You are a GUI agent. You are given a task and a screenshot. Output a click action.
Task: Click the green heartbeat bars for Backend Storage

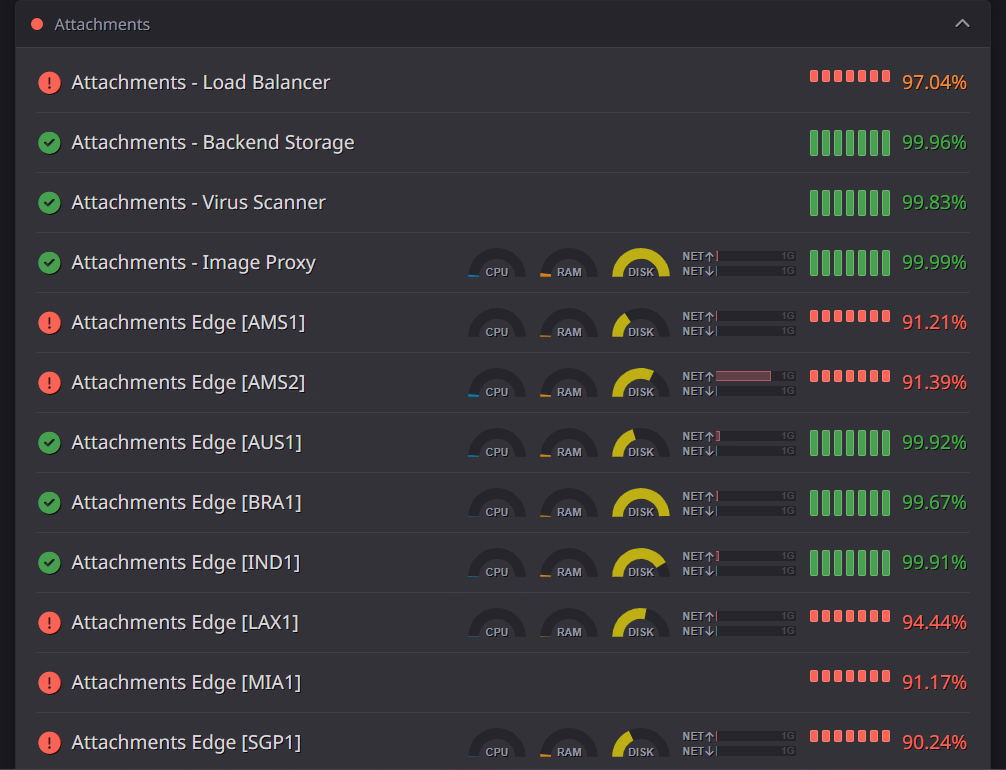pos(849,143)
